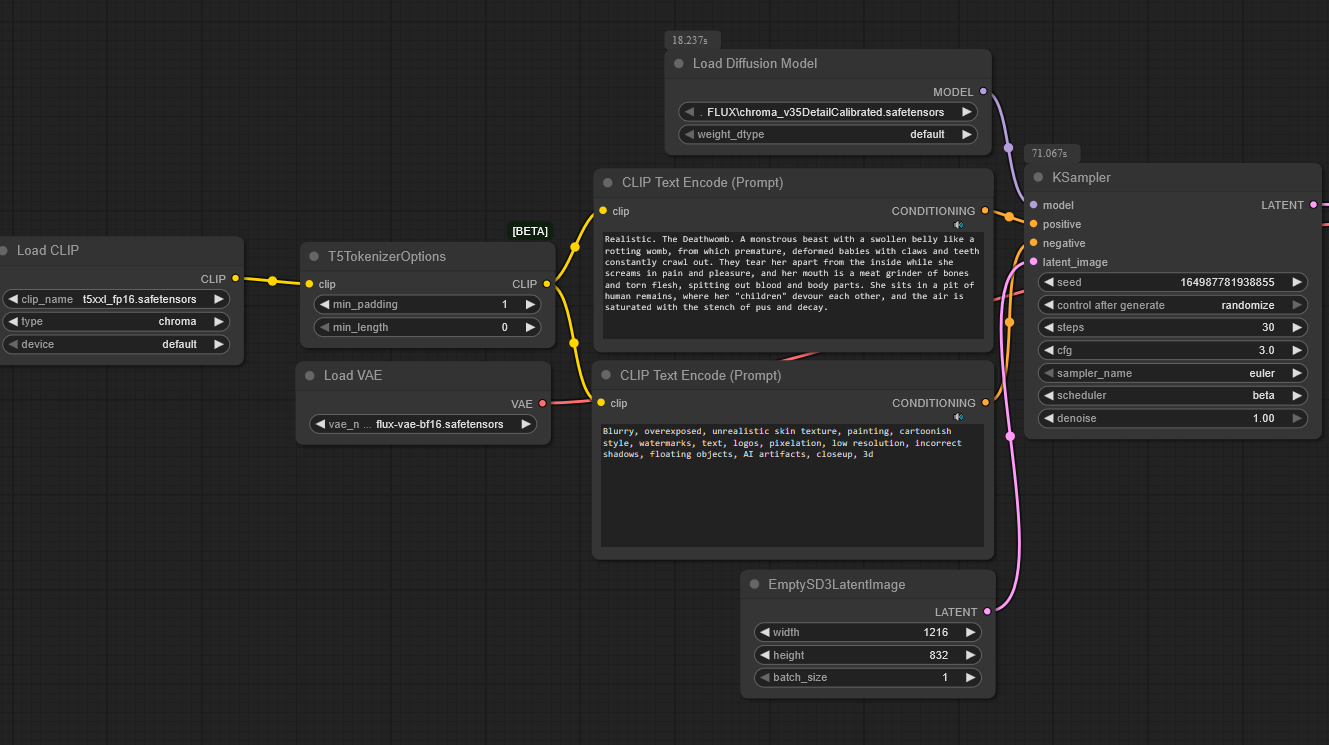Click the previous arrow on the chroma model field
1329x745 pixels.
pyautogui.click(x=689, y=112)
